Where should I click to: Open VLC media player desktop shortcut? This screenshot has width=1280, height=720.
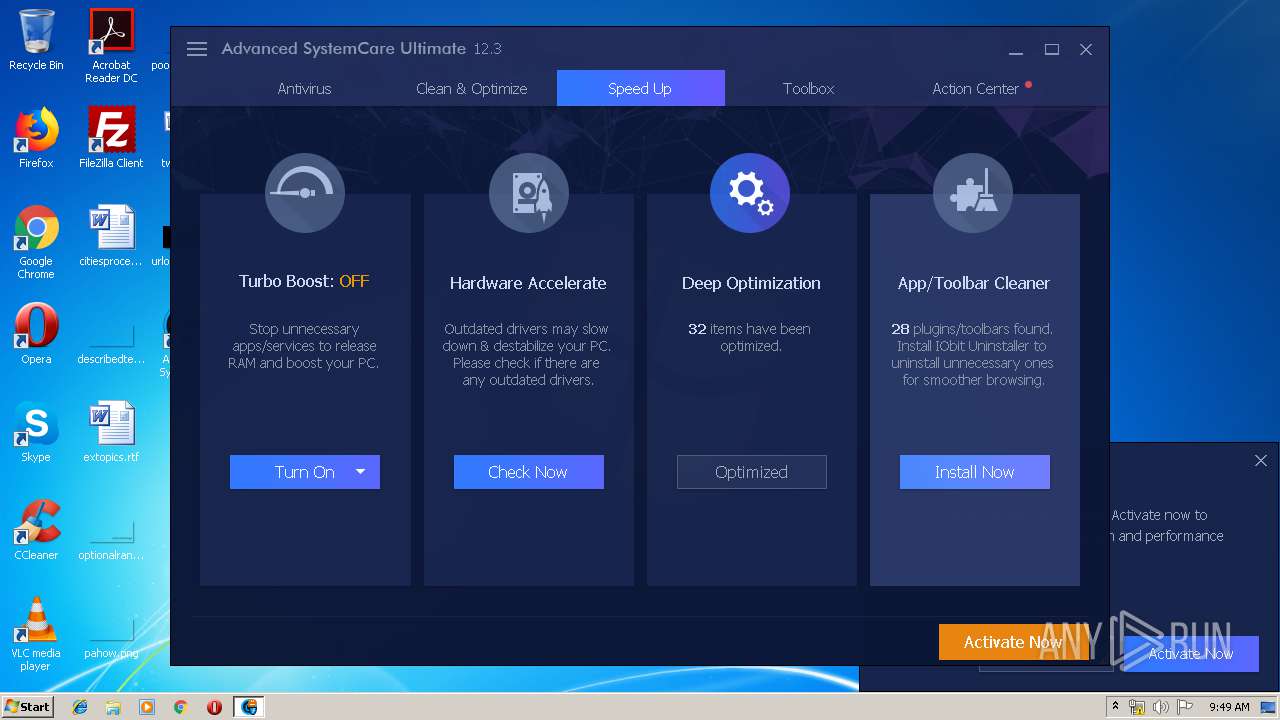pos(36,634)
